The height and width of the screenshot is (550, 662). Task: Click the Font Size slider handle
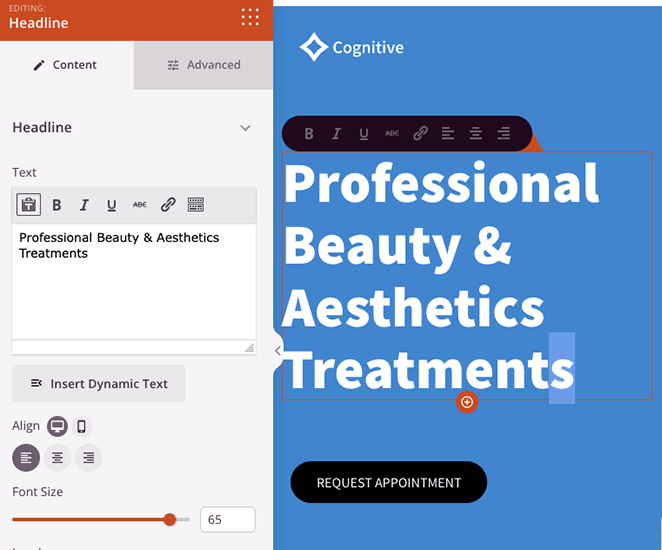click(170, 520)
